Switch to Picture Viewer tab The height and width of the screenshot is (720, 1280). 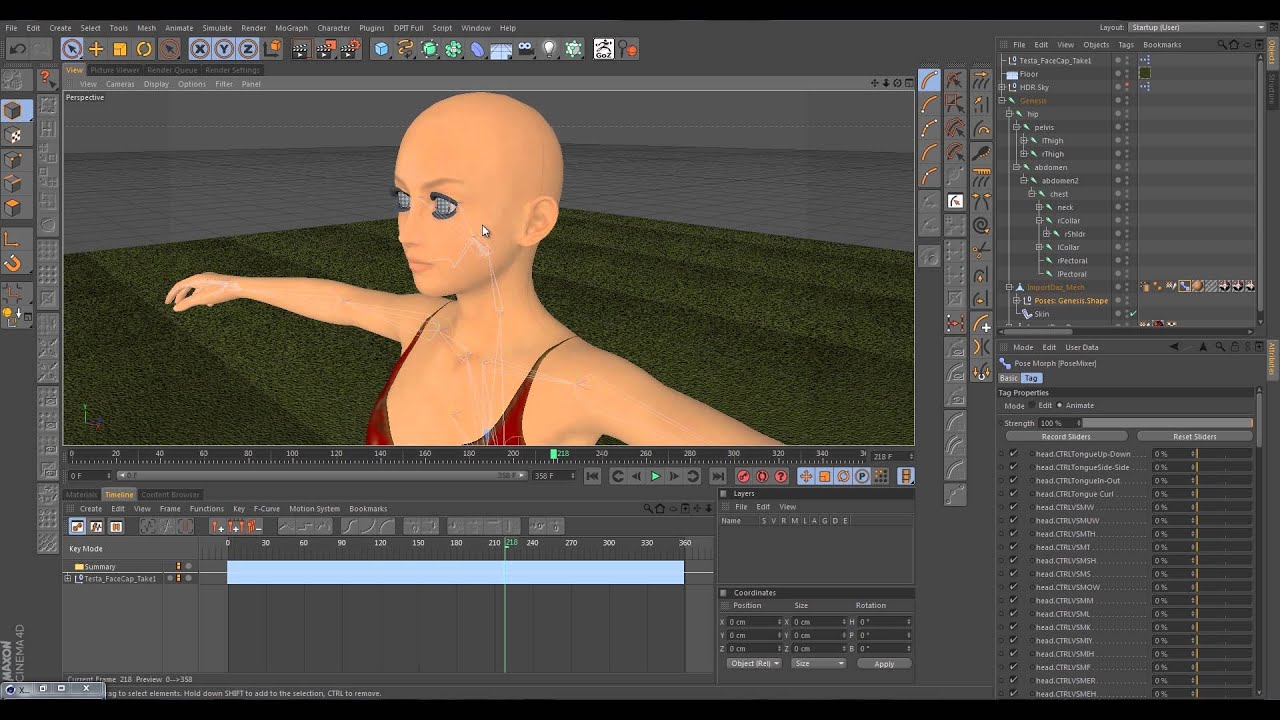pos(115,70)
